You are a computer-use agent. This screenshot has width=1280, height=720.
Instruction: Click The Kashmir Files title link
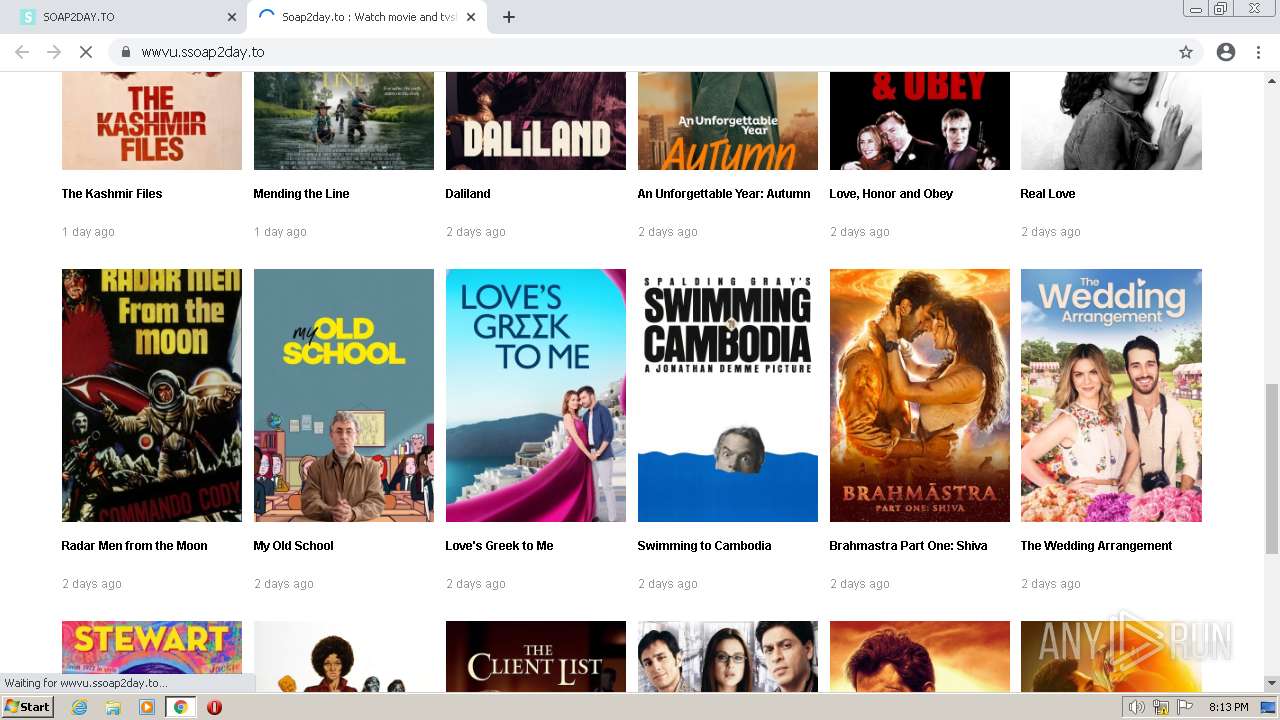(x=112, y=194)
